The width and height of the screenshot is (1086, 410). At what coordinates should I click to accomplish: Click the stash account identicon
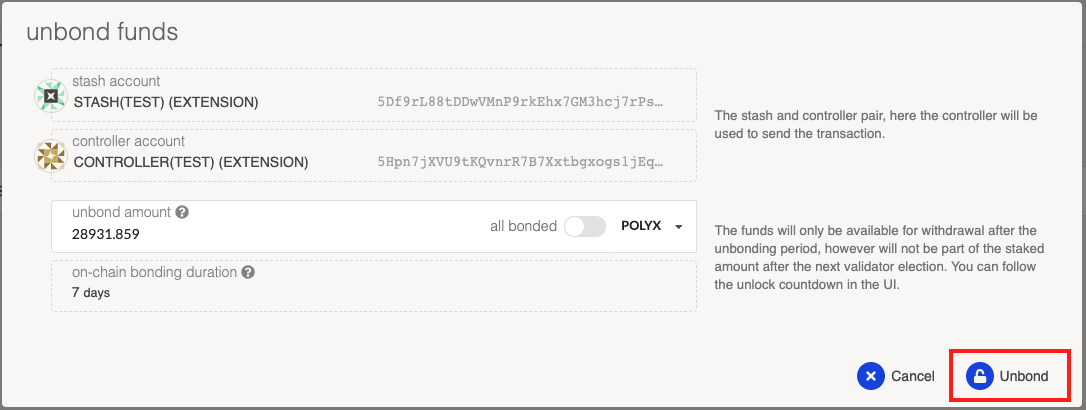click(x=51, y=96)
